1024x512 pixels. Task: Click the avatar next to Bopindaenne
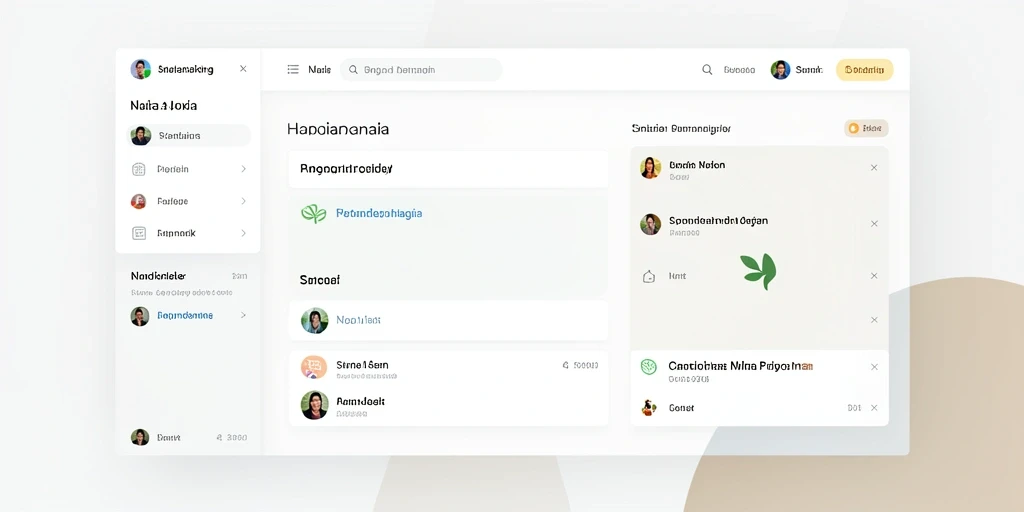pyautogui.click(x=140, y=316)
